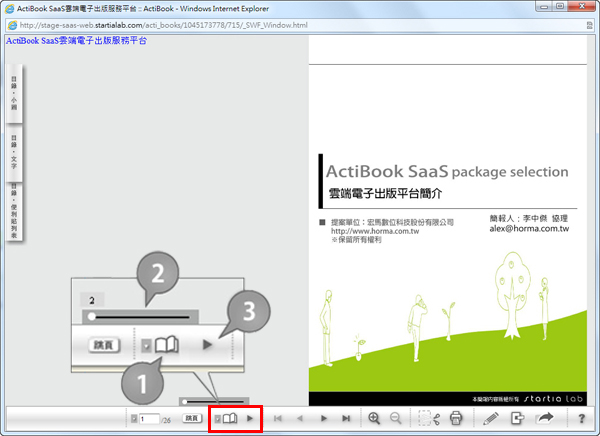Open the page-number dropdown arrow beside the page field
Image resolution: width=600 pixels, height=436 pixels.
tap(134, 419)
